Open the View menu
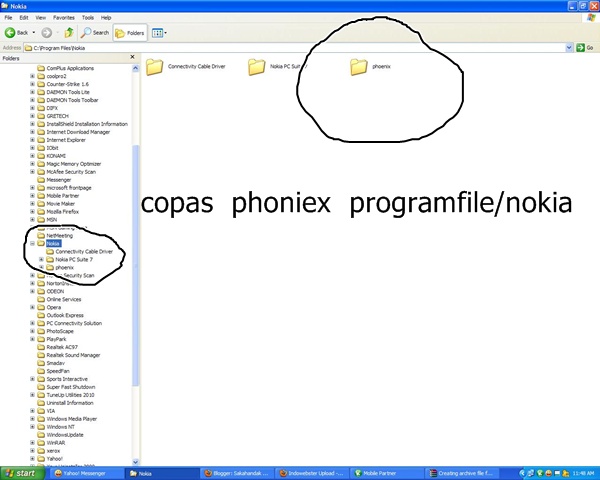 pyautogui.click(x=41, y=18)
